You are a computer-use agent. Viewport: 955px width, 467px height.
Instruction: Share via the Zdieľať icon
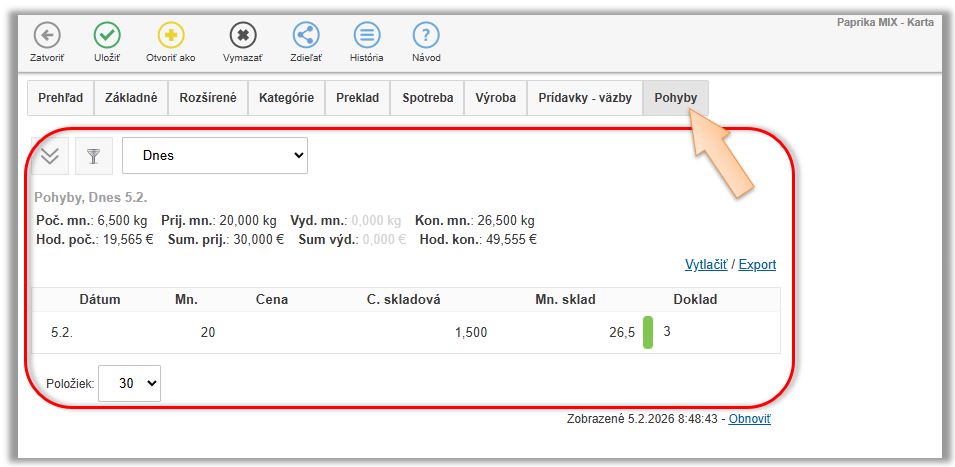point(306,36)
